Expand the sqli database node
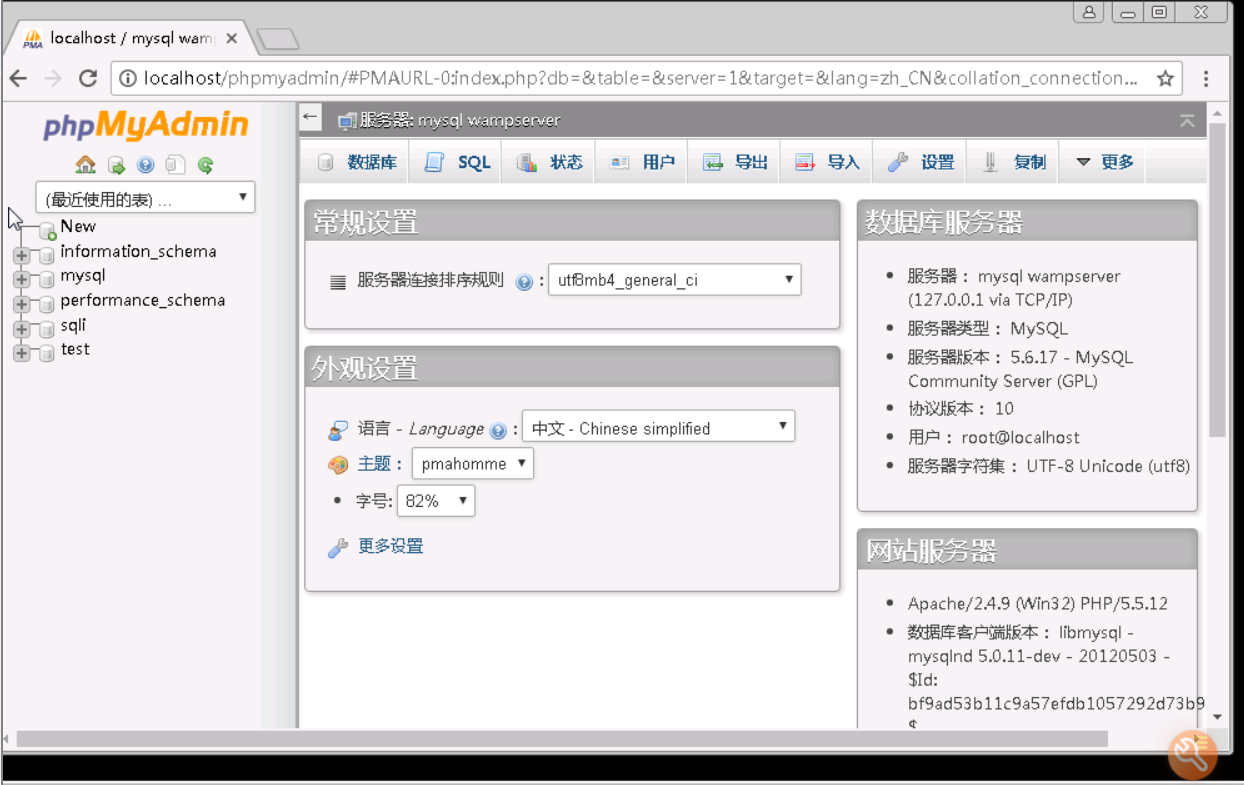The height and width of the screenshot is (785, 1244). click(22, 328)
